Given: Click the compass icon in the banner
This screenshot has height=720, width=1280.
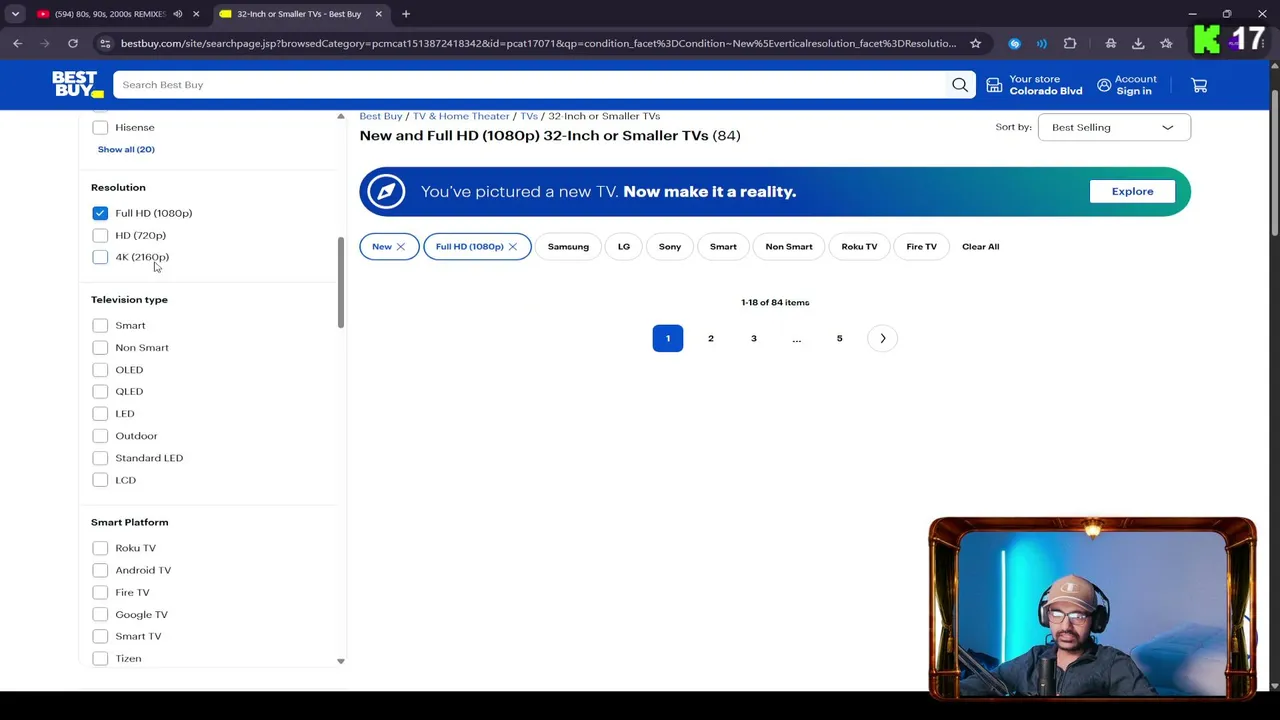Looking at the screenshot, I should [385, 192].
